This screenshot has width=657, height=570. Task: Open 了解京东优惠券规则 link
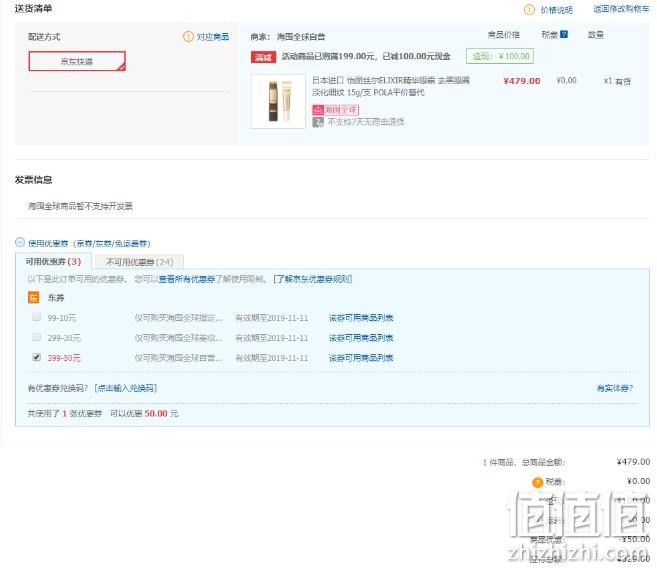coord(313,279)
